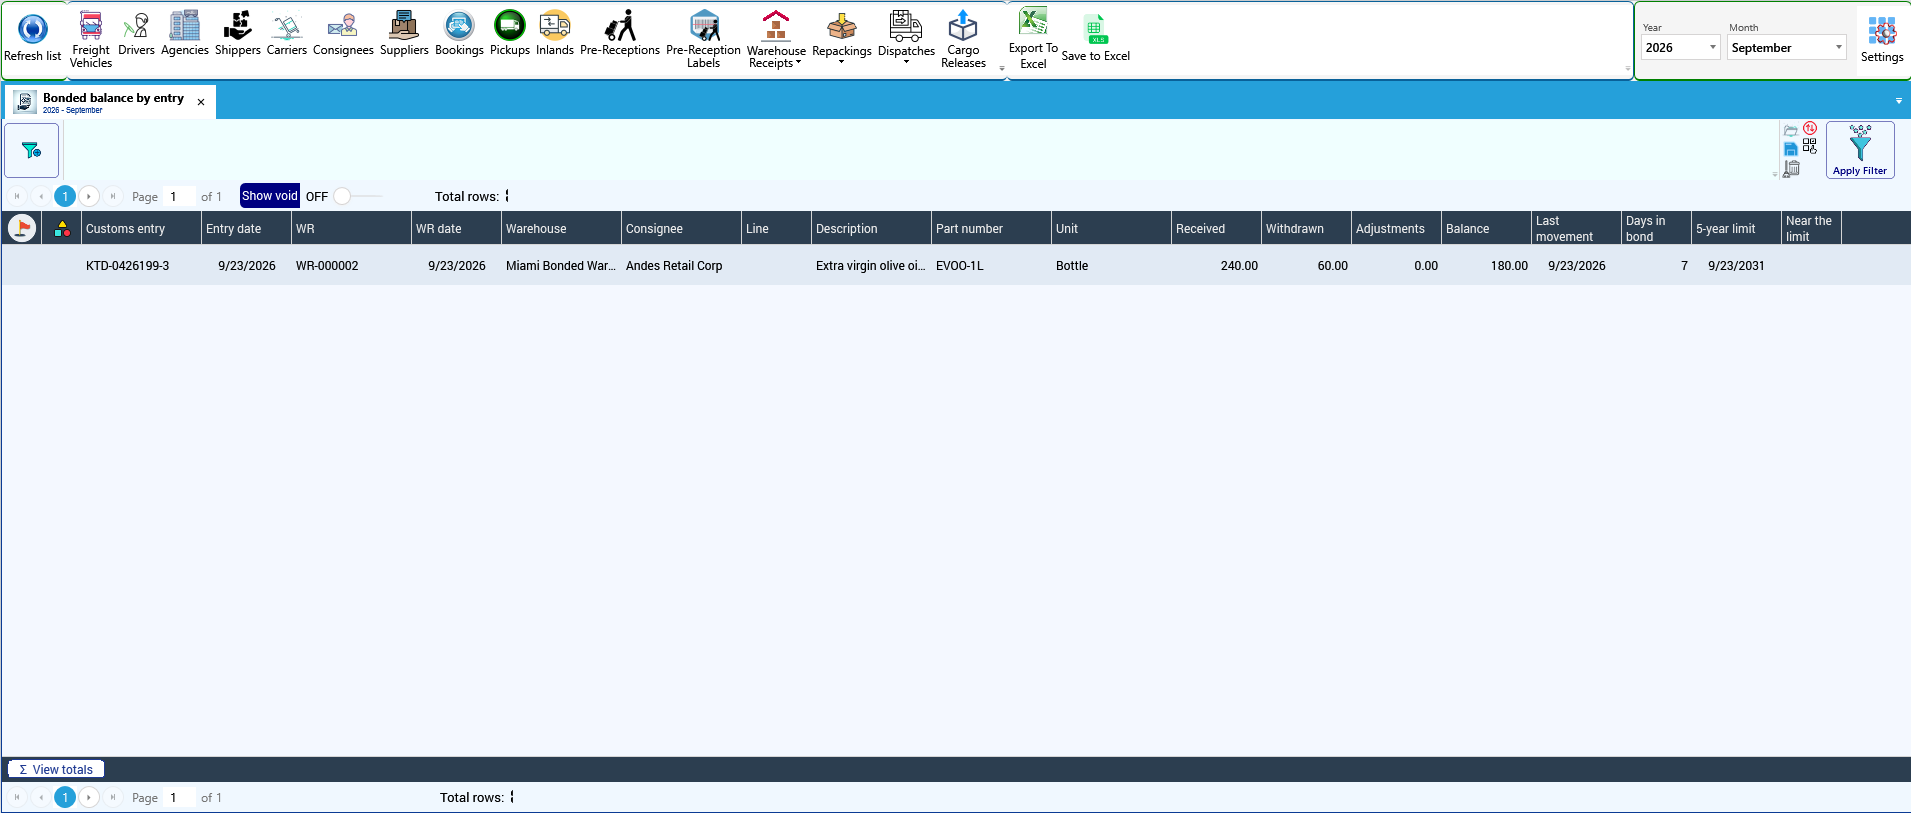Screen dimensions: 1911x813
Task: Click the red sort arrows icon
Action: tap(1810, 128)
